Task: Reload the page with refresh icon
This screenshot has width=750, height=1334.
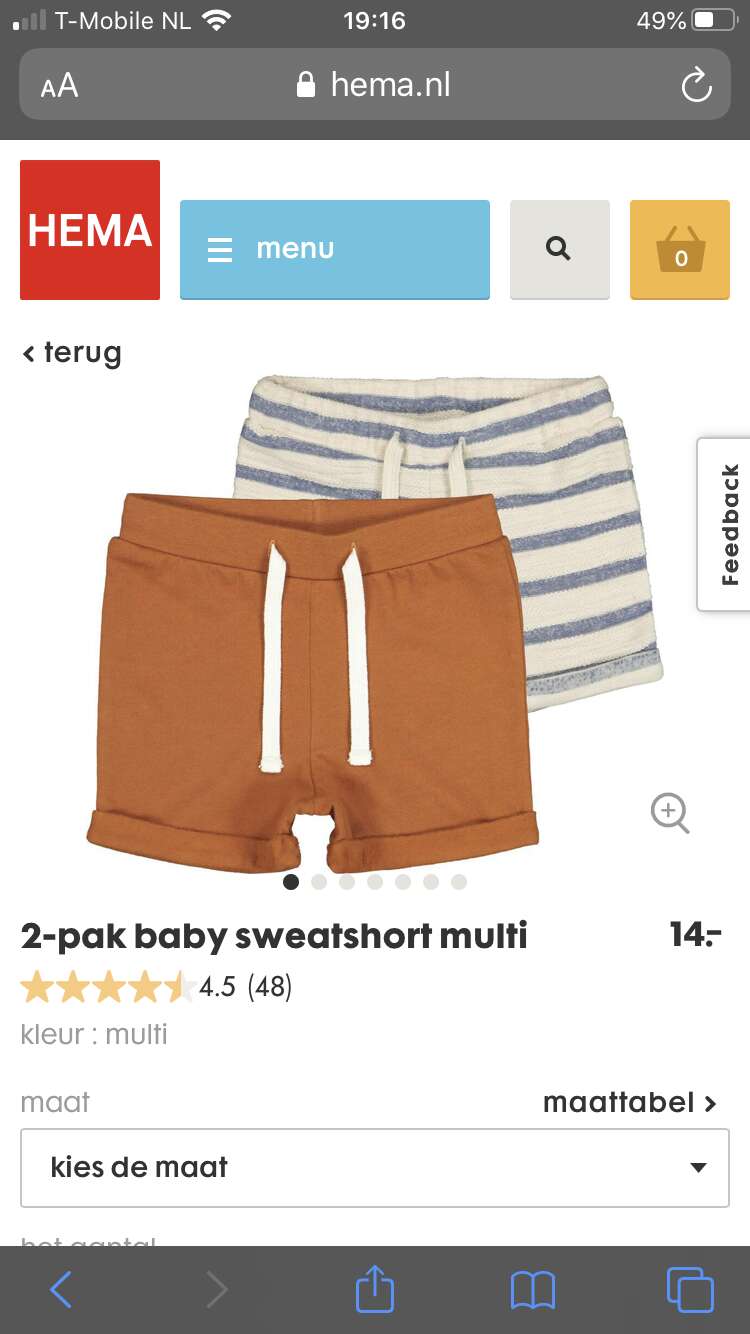Action: pos(696,85)
